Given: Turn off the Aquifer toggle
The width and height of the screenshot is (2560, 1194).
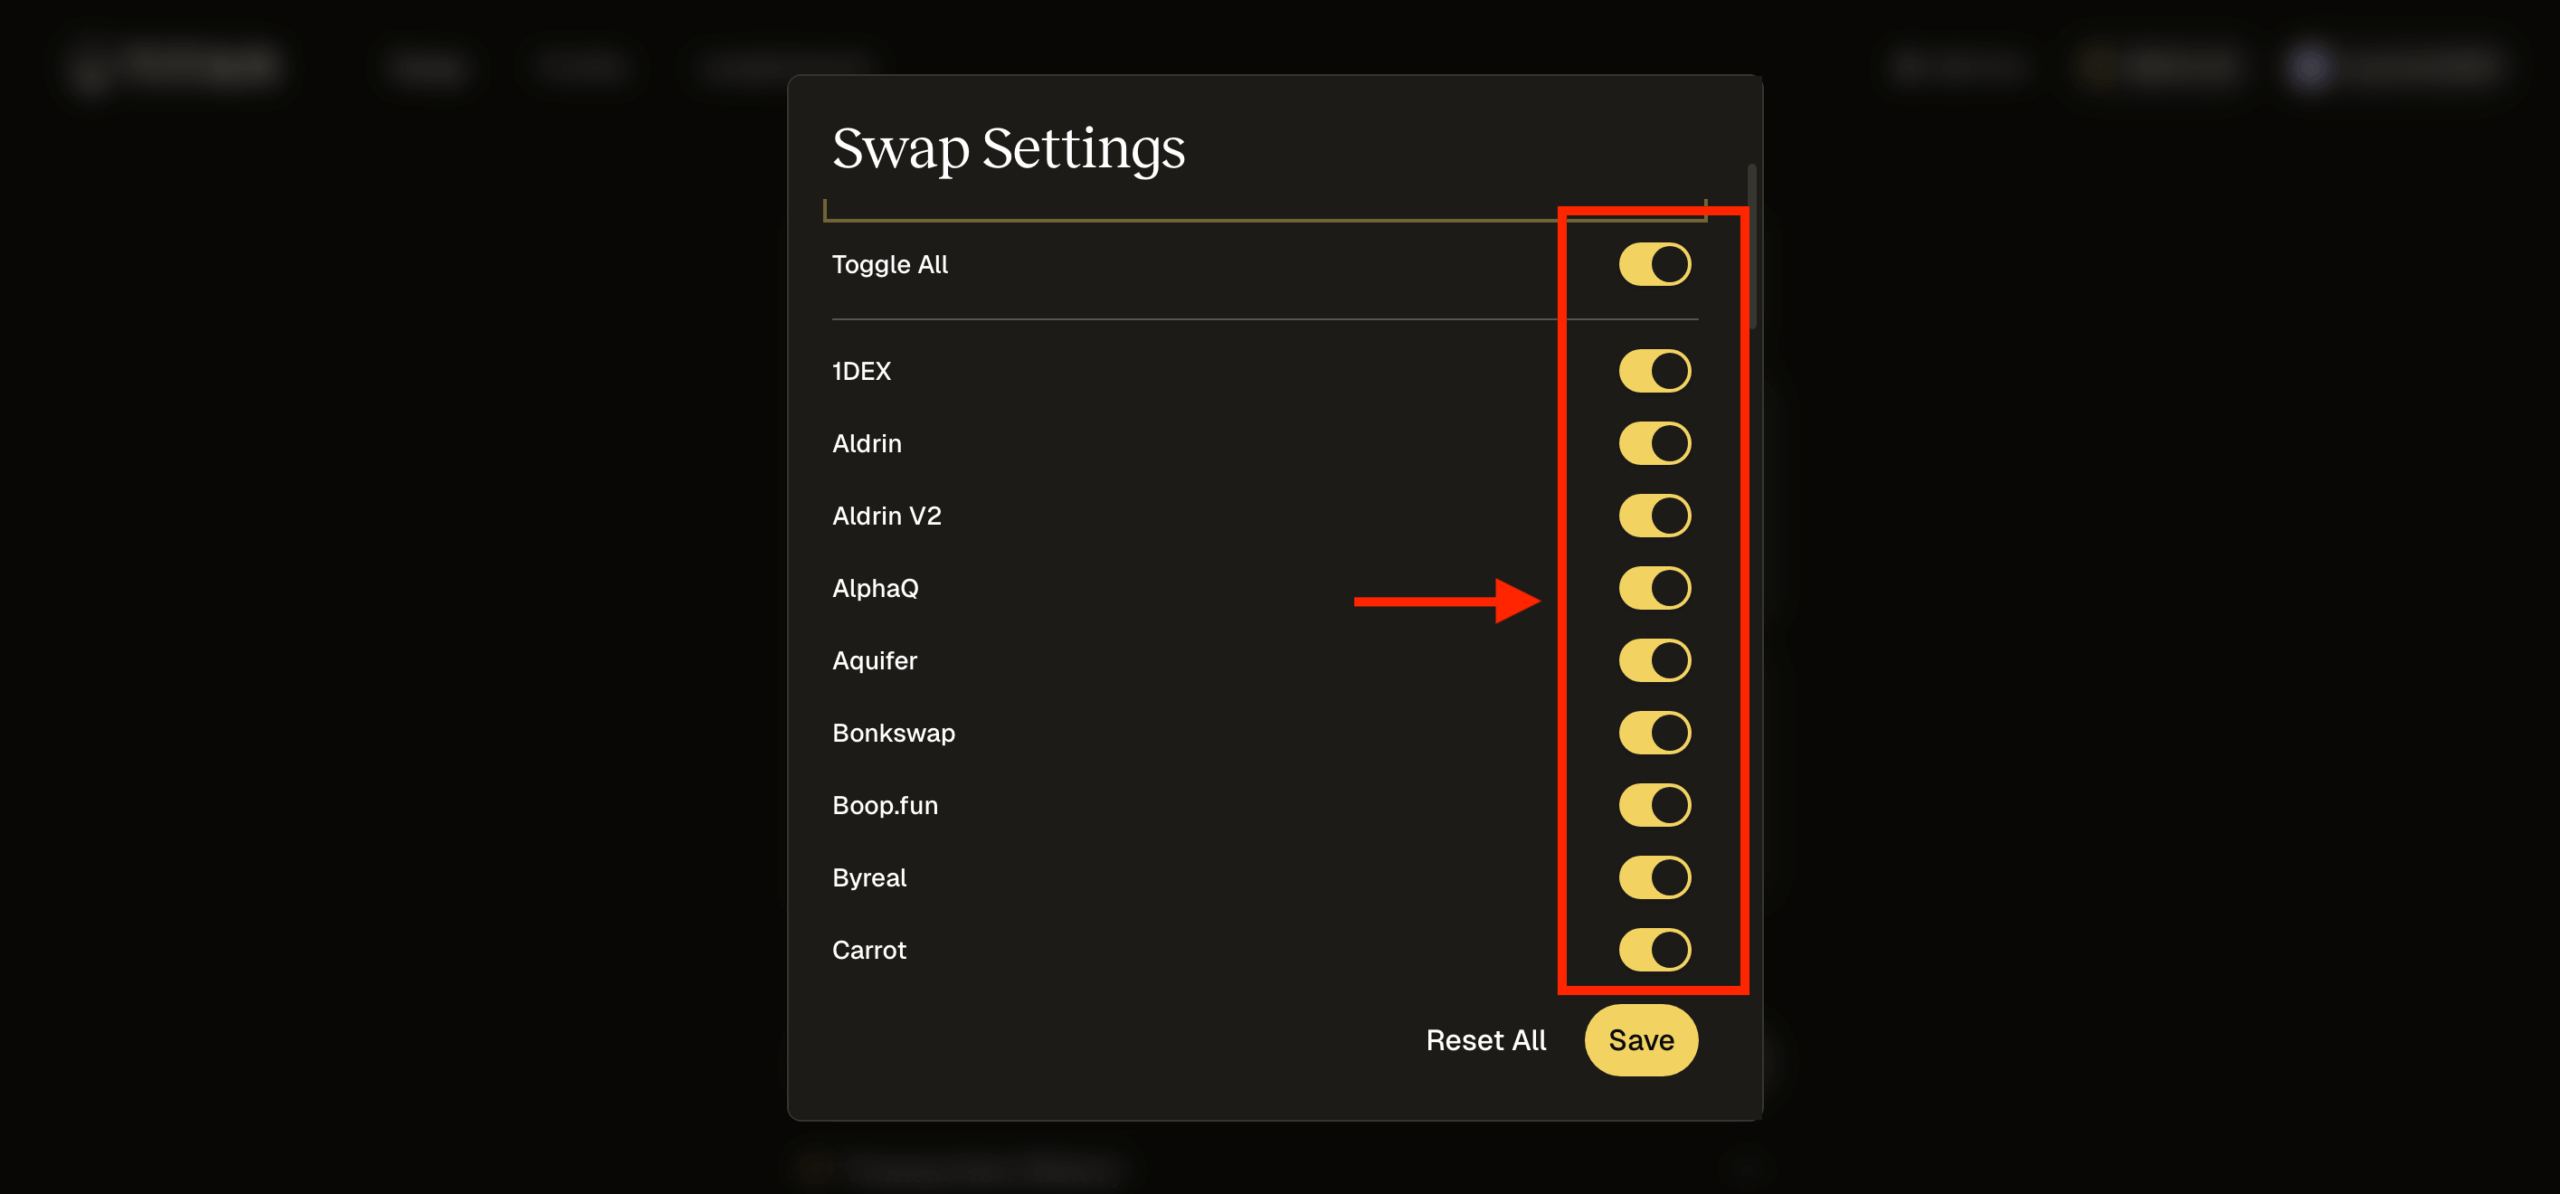Looking at the screenshot, I should tap(1654, 661).
